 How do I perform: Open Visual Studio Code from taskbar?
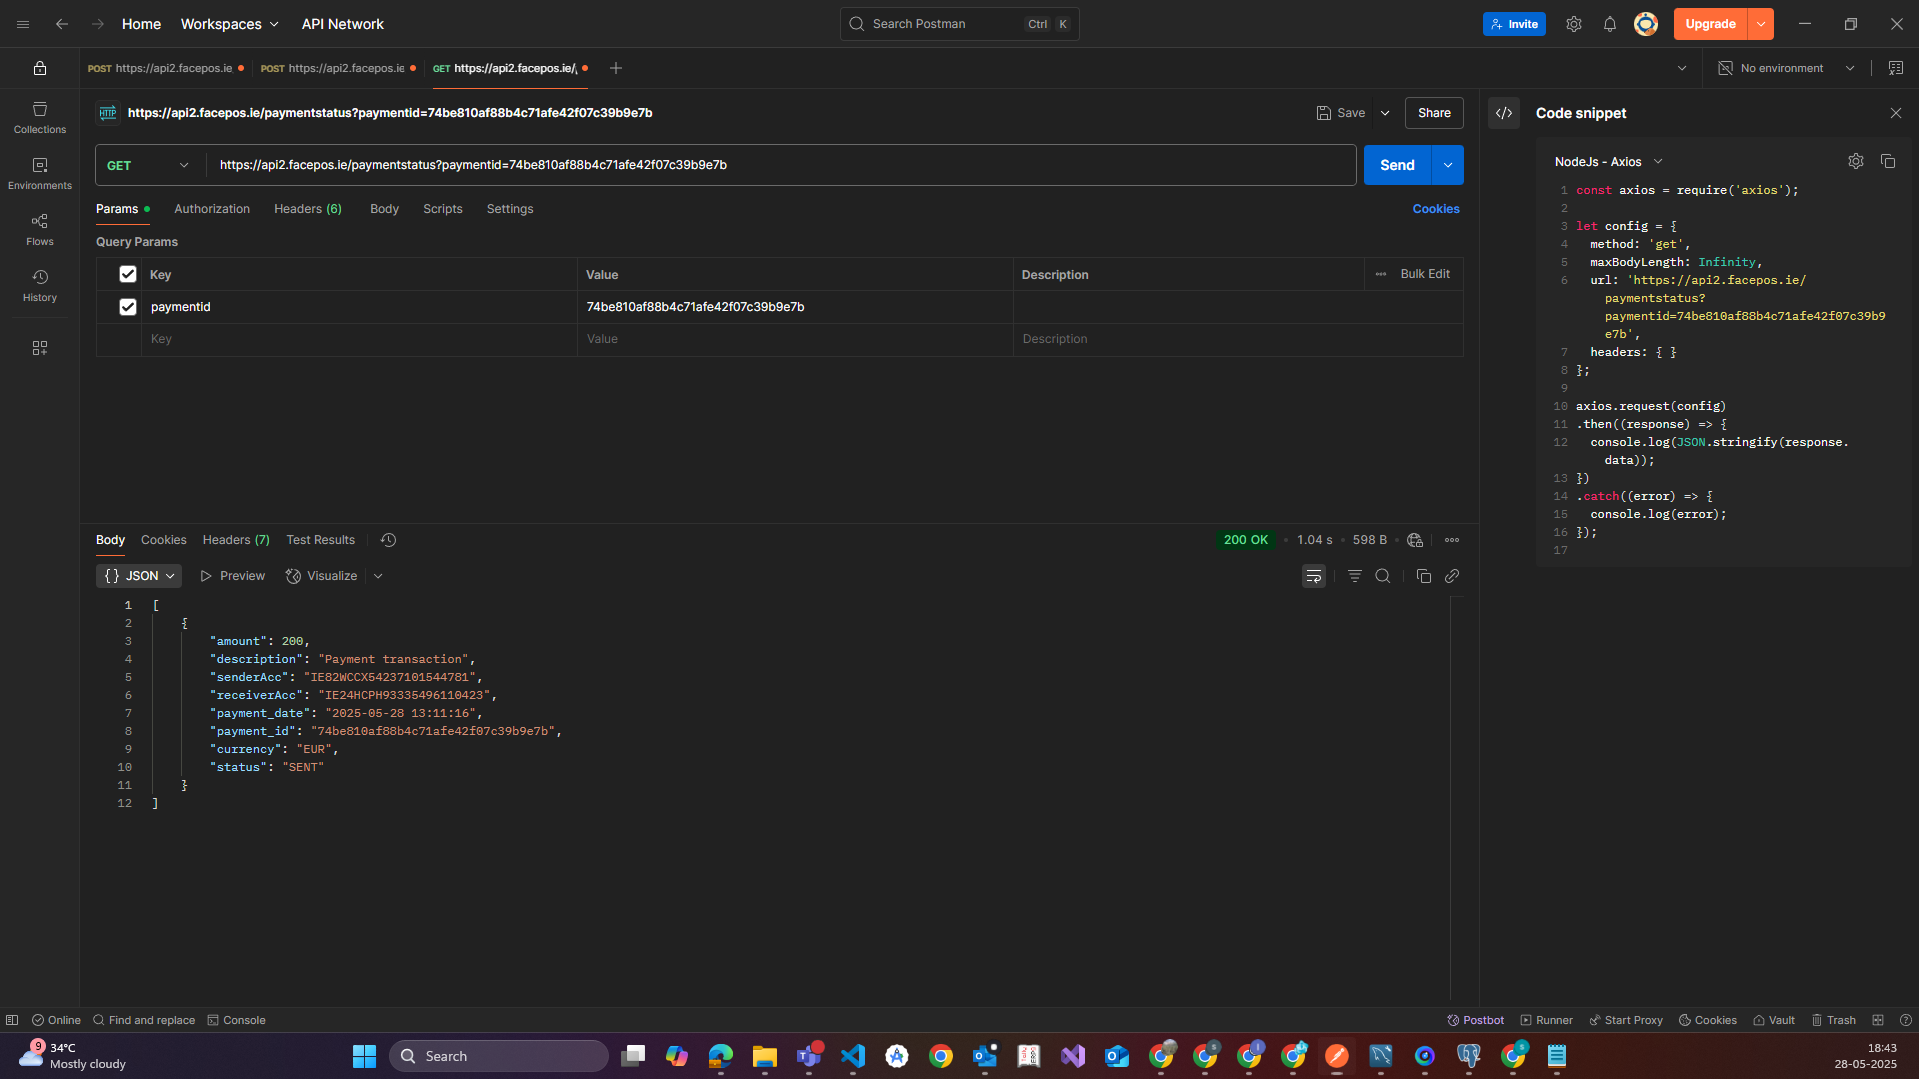pos(853,1056)
